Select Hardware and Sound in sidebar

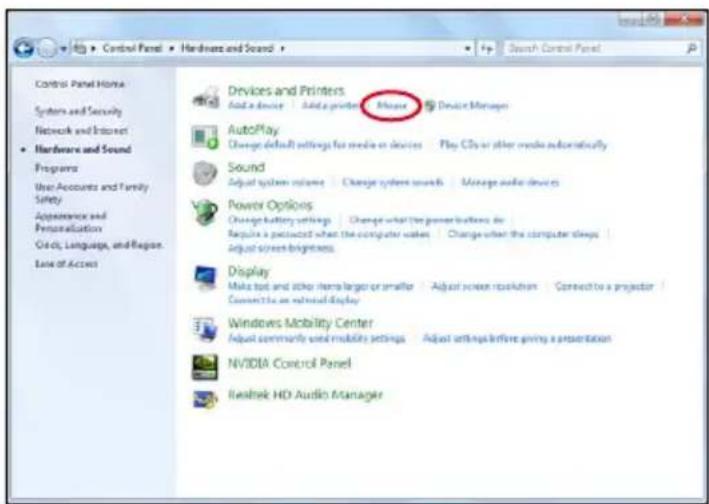tap(83, 149)
